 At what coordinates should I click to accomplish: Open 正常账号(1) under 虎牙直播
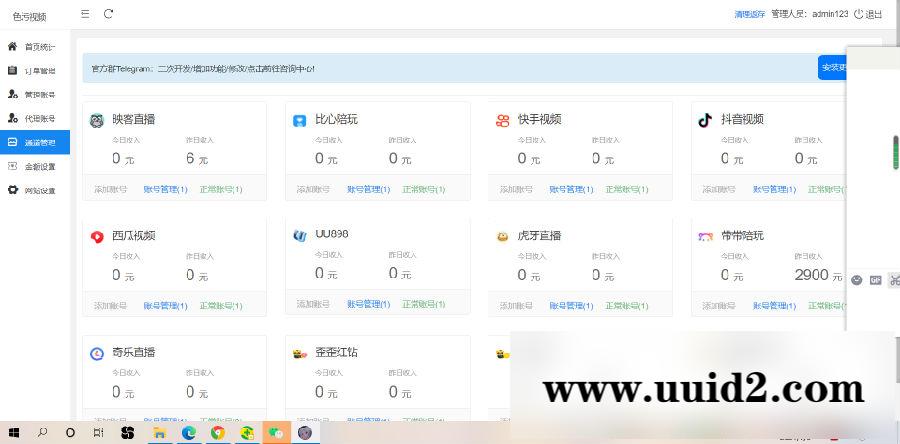[x=627, y=306]
